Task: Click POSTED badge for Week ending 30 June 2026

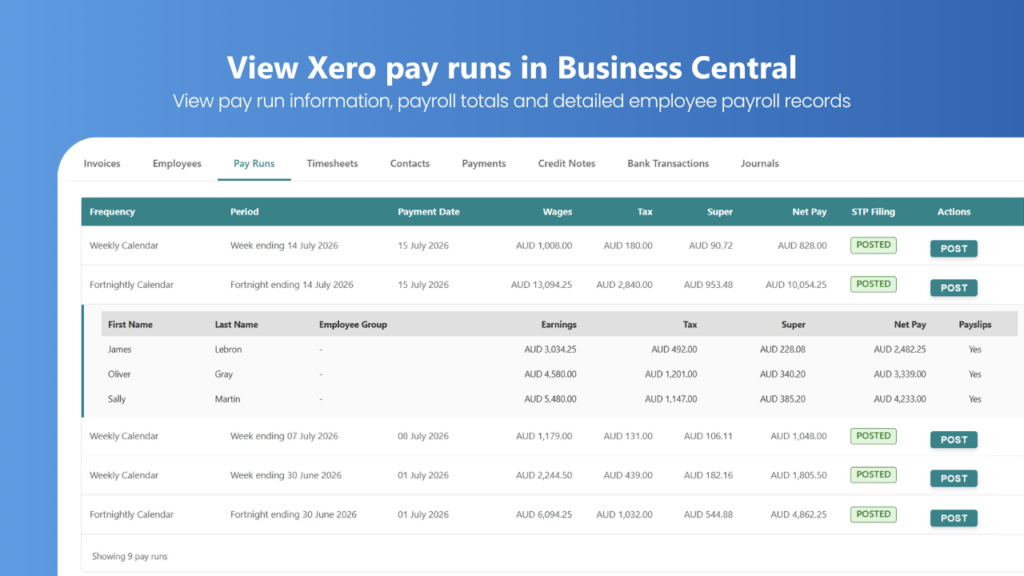Action: (x=873, y=475)
